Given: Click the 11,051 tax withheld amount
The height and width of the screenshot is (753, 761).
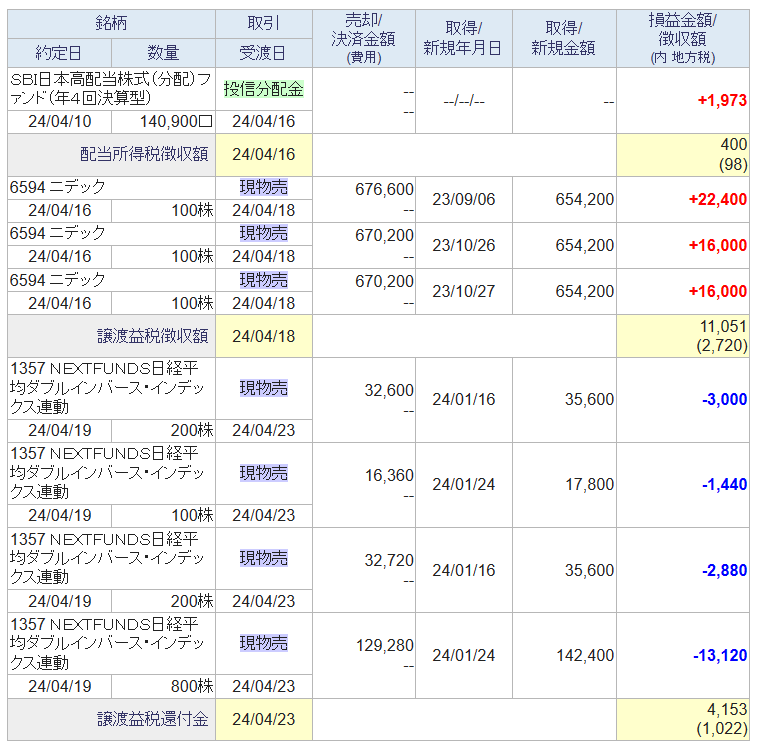Looking at the screenshot, I should point(723,327).
